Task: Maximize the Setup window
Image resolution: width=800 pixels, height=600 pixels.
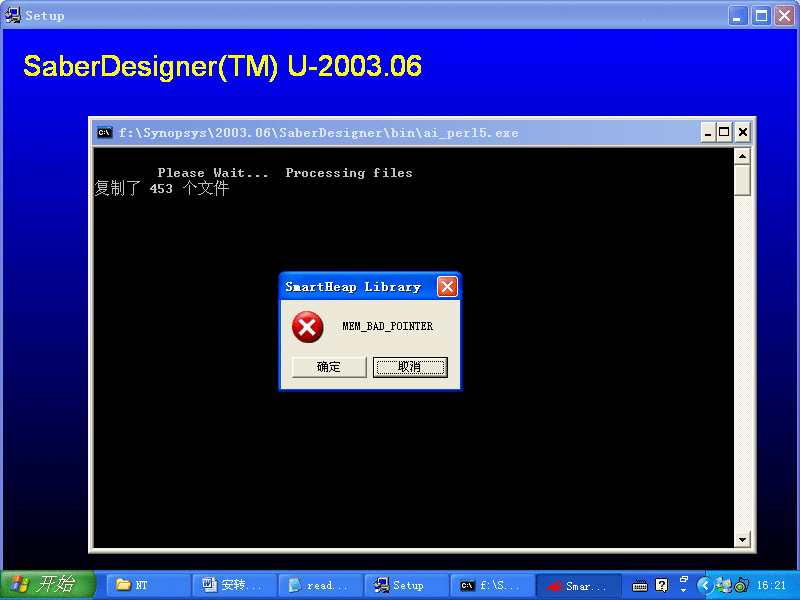Action: 761,16
